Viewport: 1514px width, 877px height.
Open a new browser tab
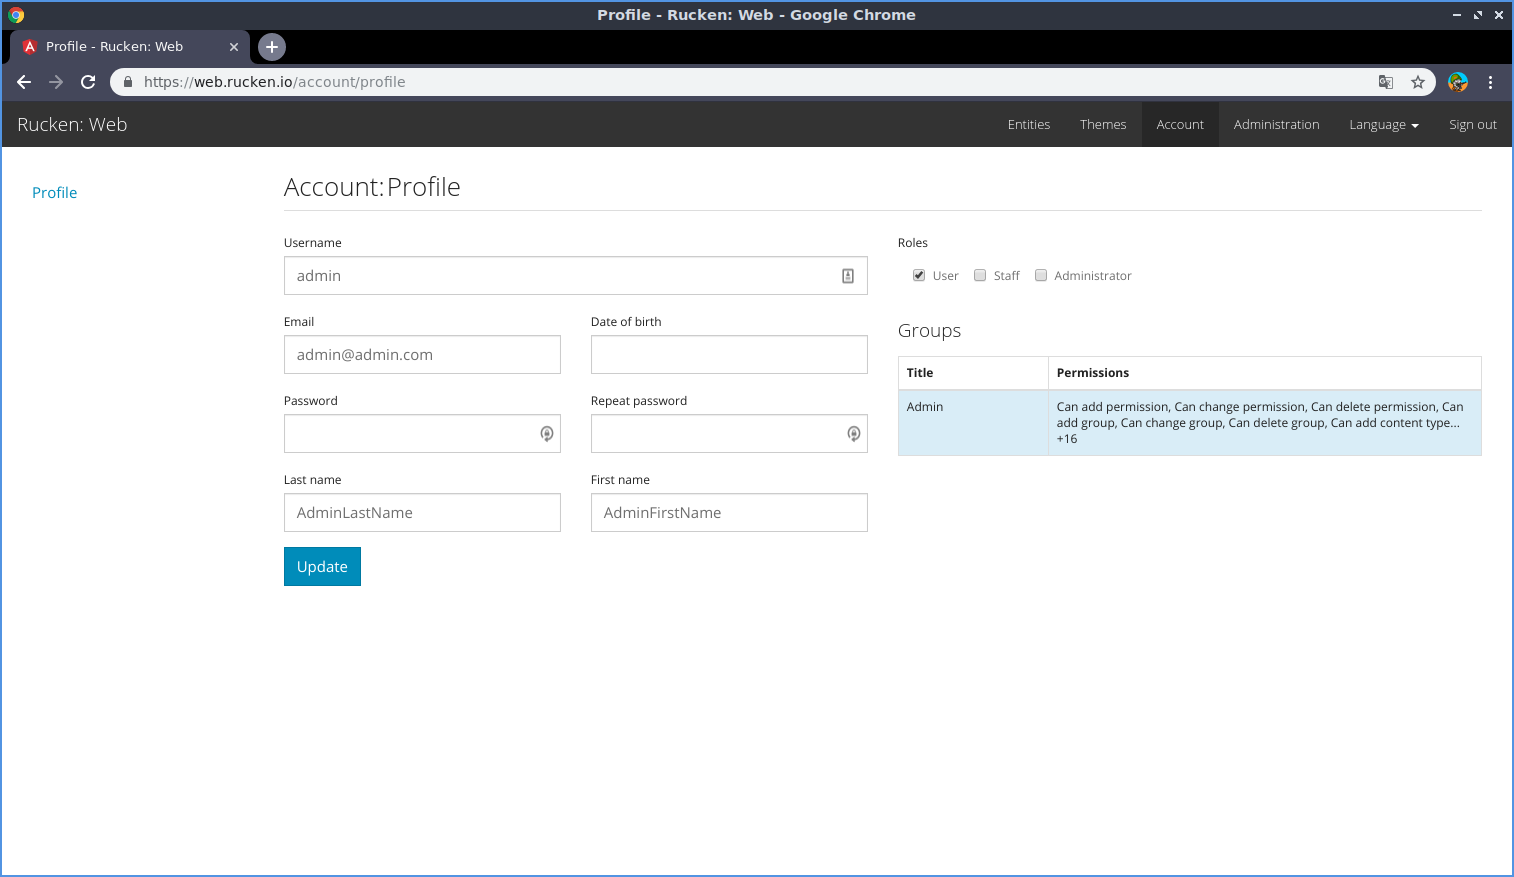pos(272,47)
